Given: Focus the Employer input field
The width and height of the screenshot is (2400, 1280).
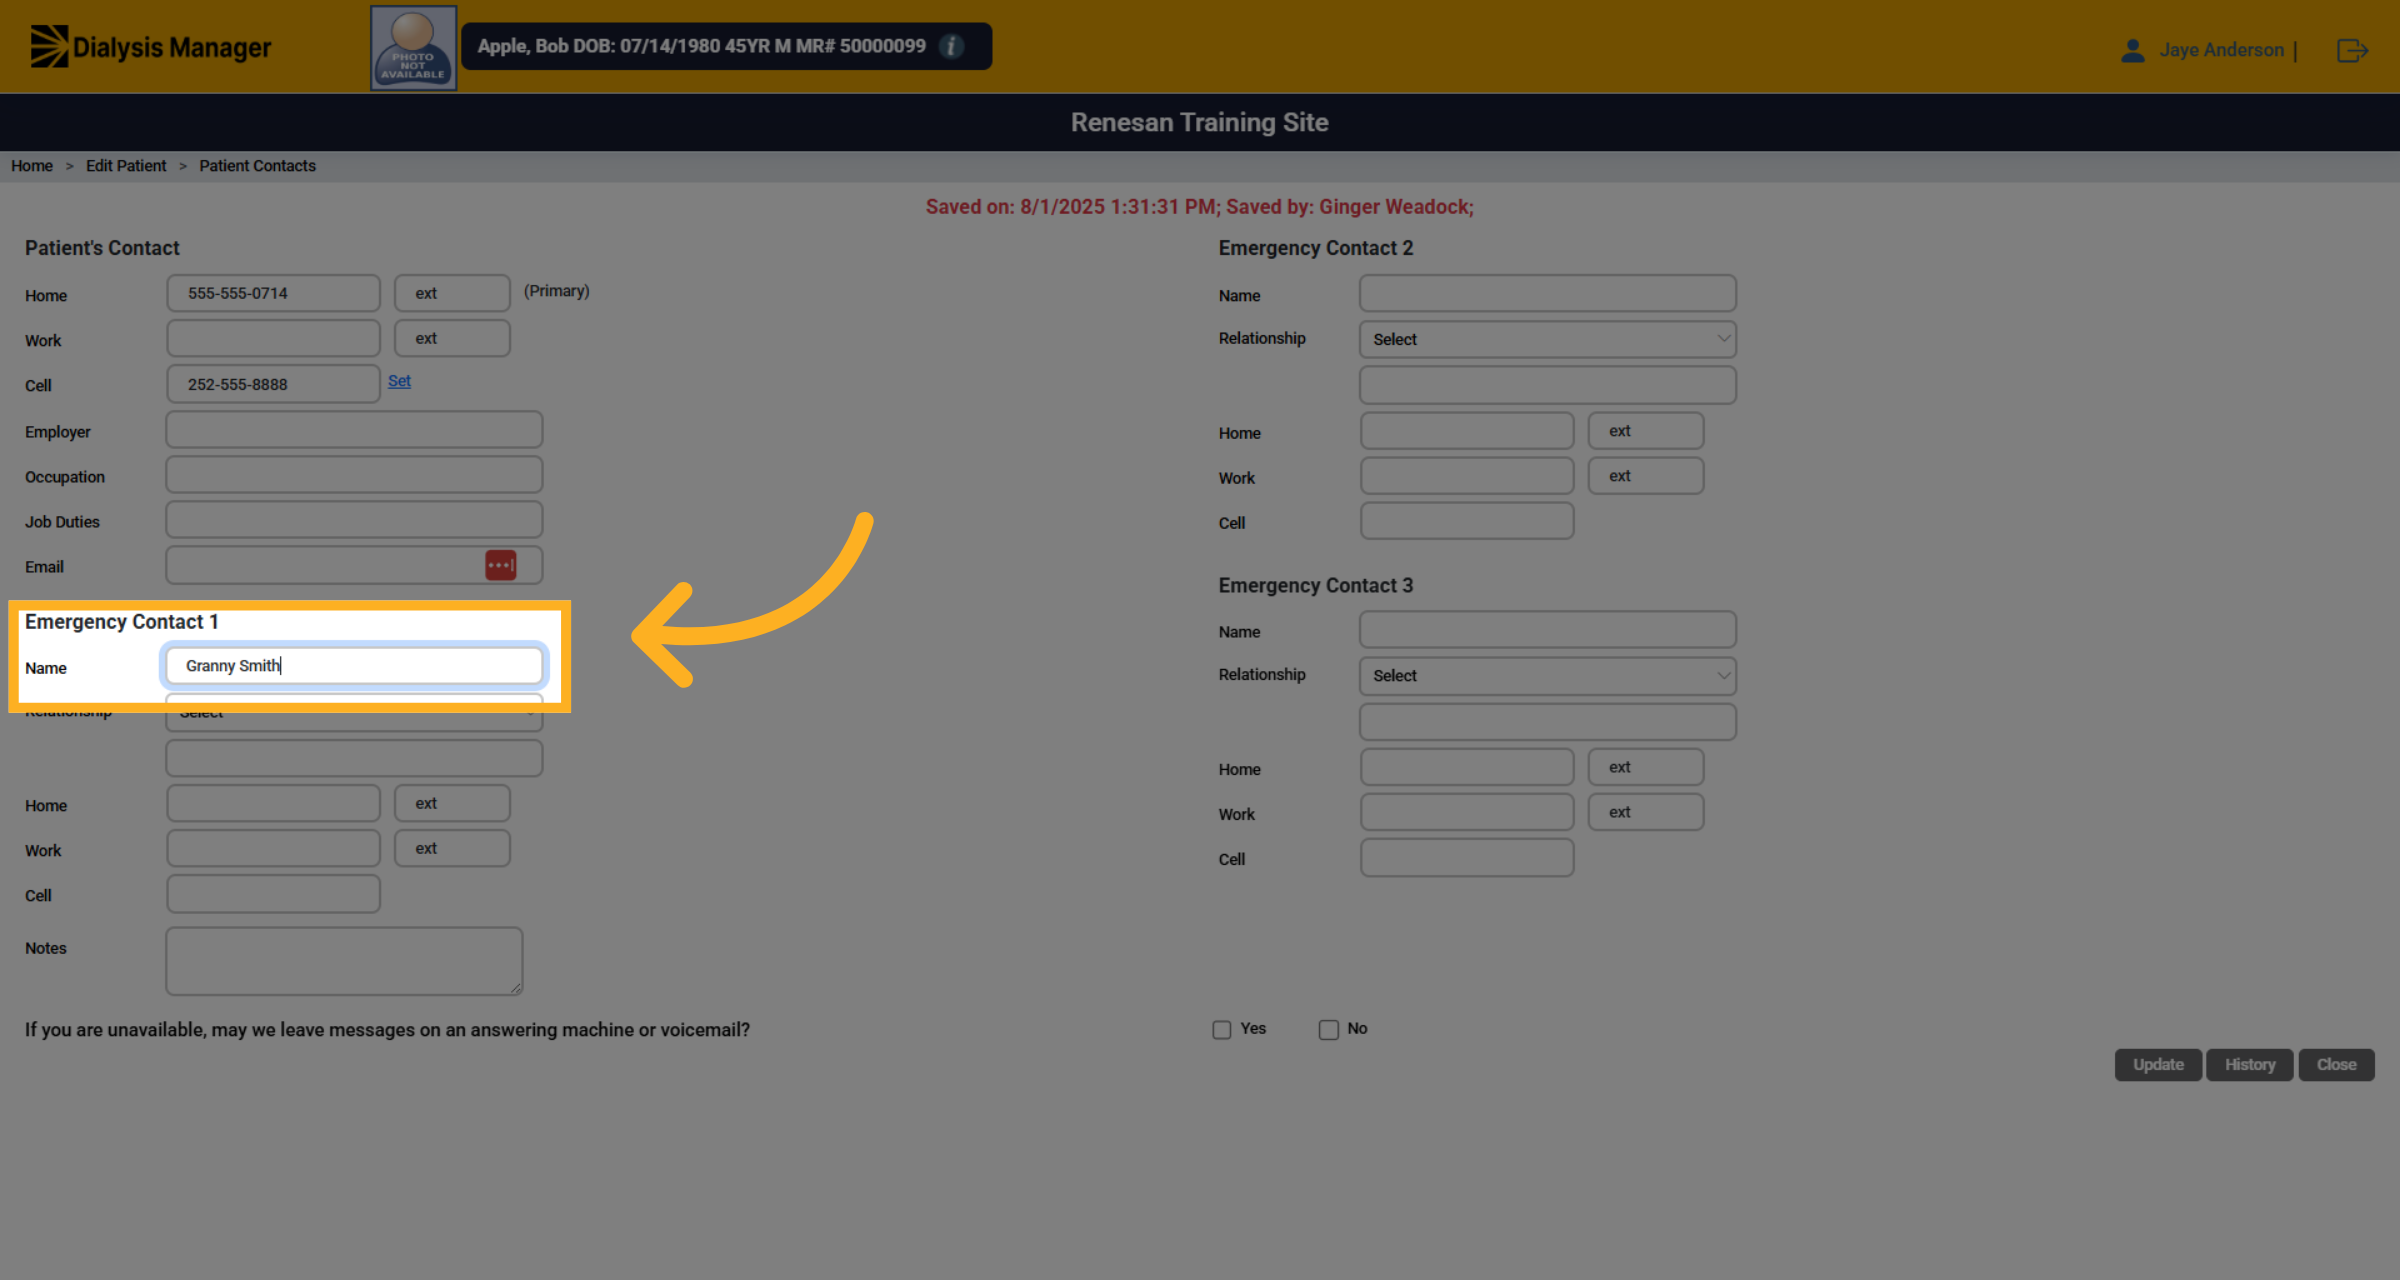Looking at the screenshot, I should [x=354, y=430].
